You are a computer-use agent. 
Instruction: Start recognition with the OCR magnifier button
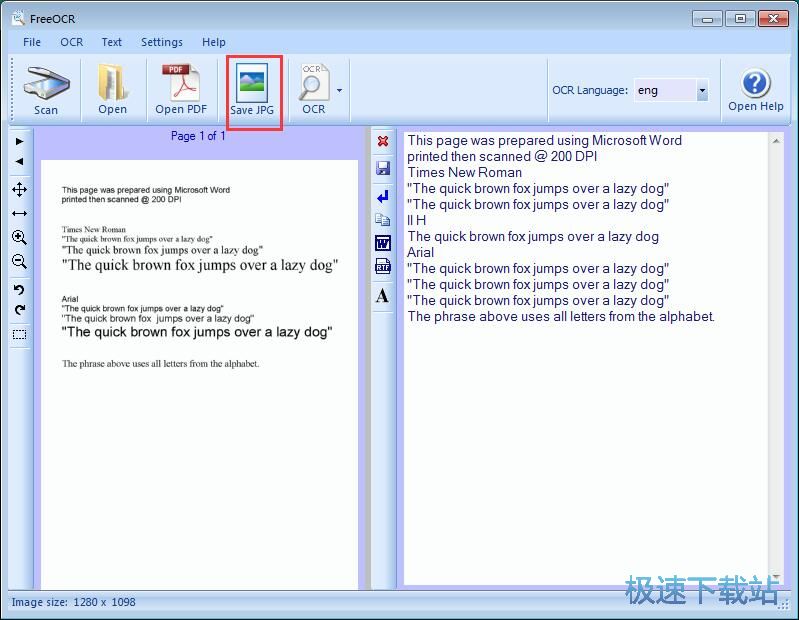(x=313, y=90)
